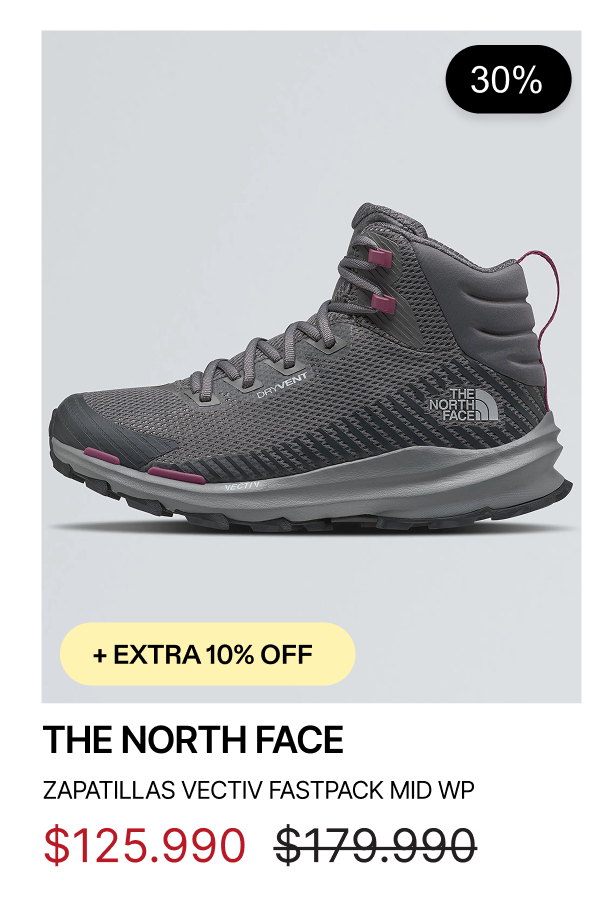Click the 30% discount badge

click(x=508, y=79)
